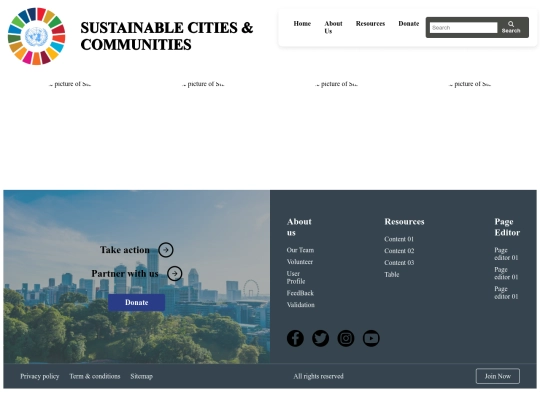
Task: Click the About us footer heading
Action: (299, 227)
